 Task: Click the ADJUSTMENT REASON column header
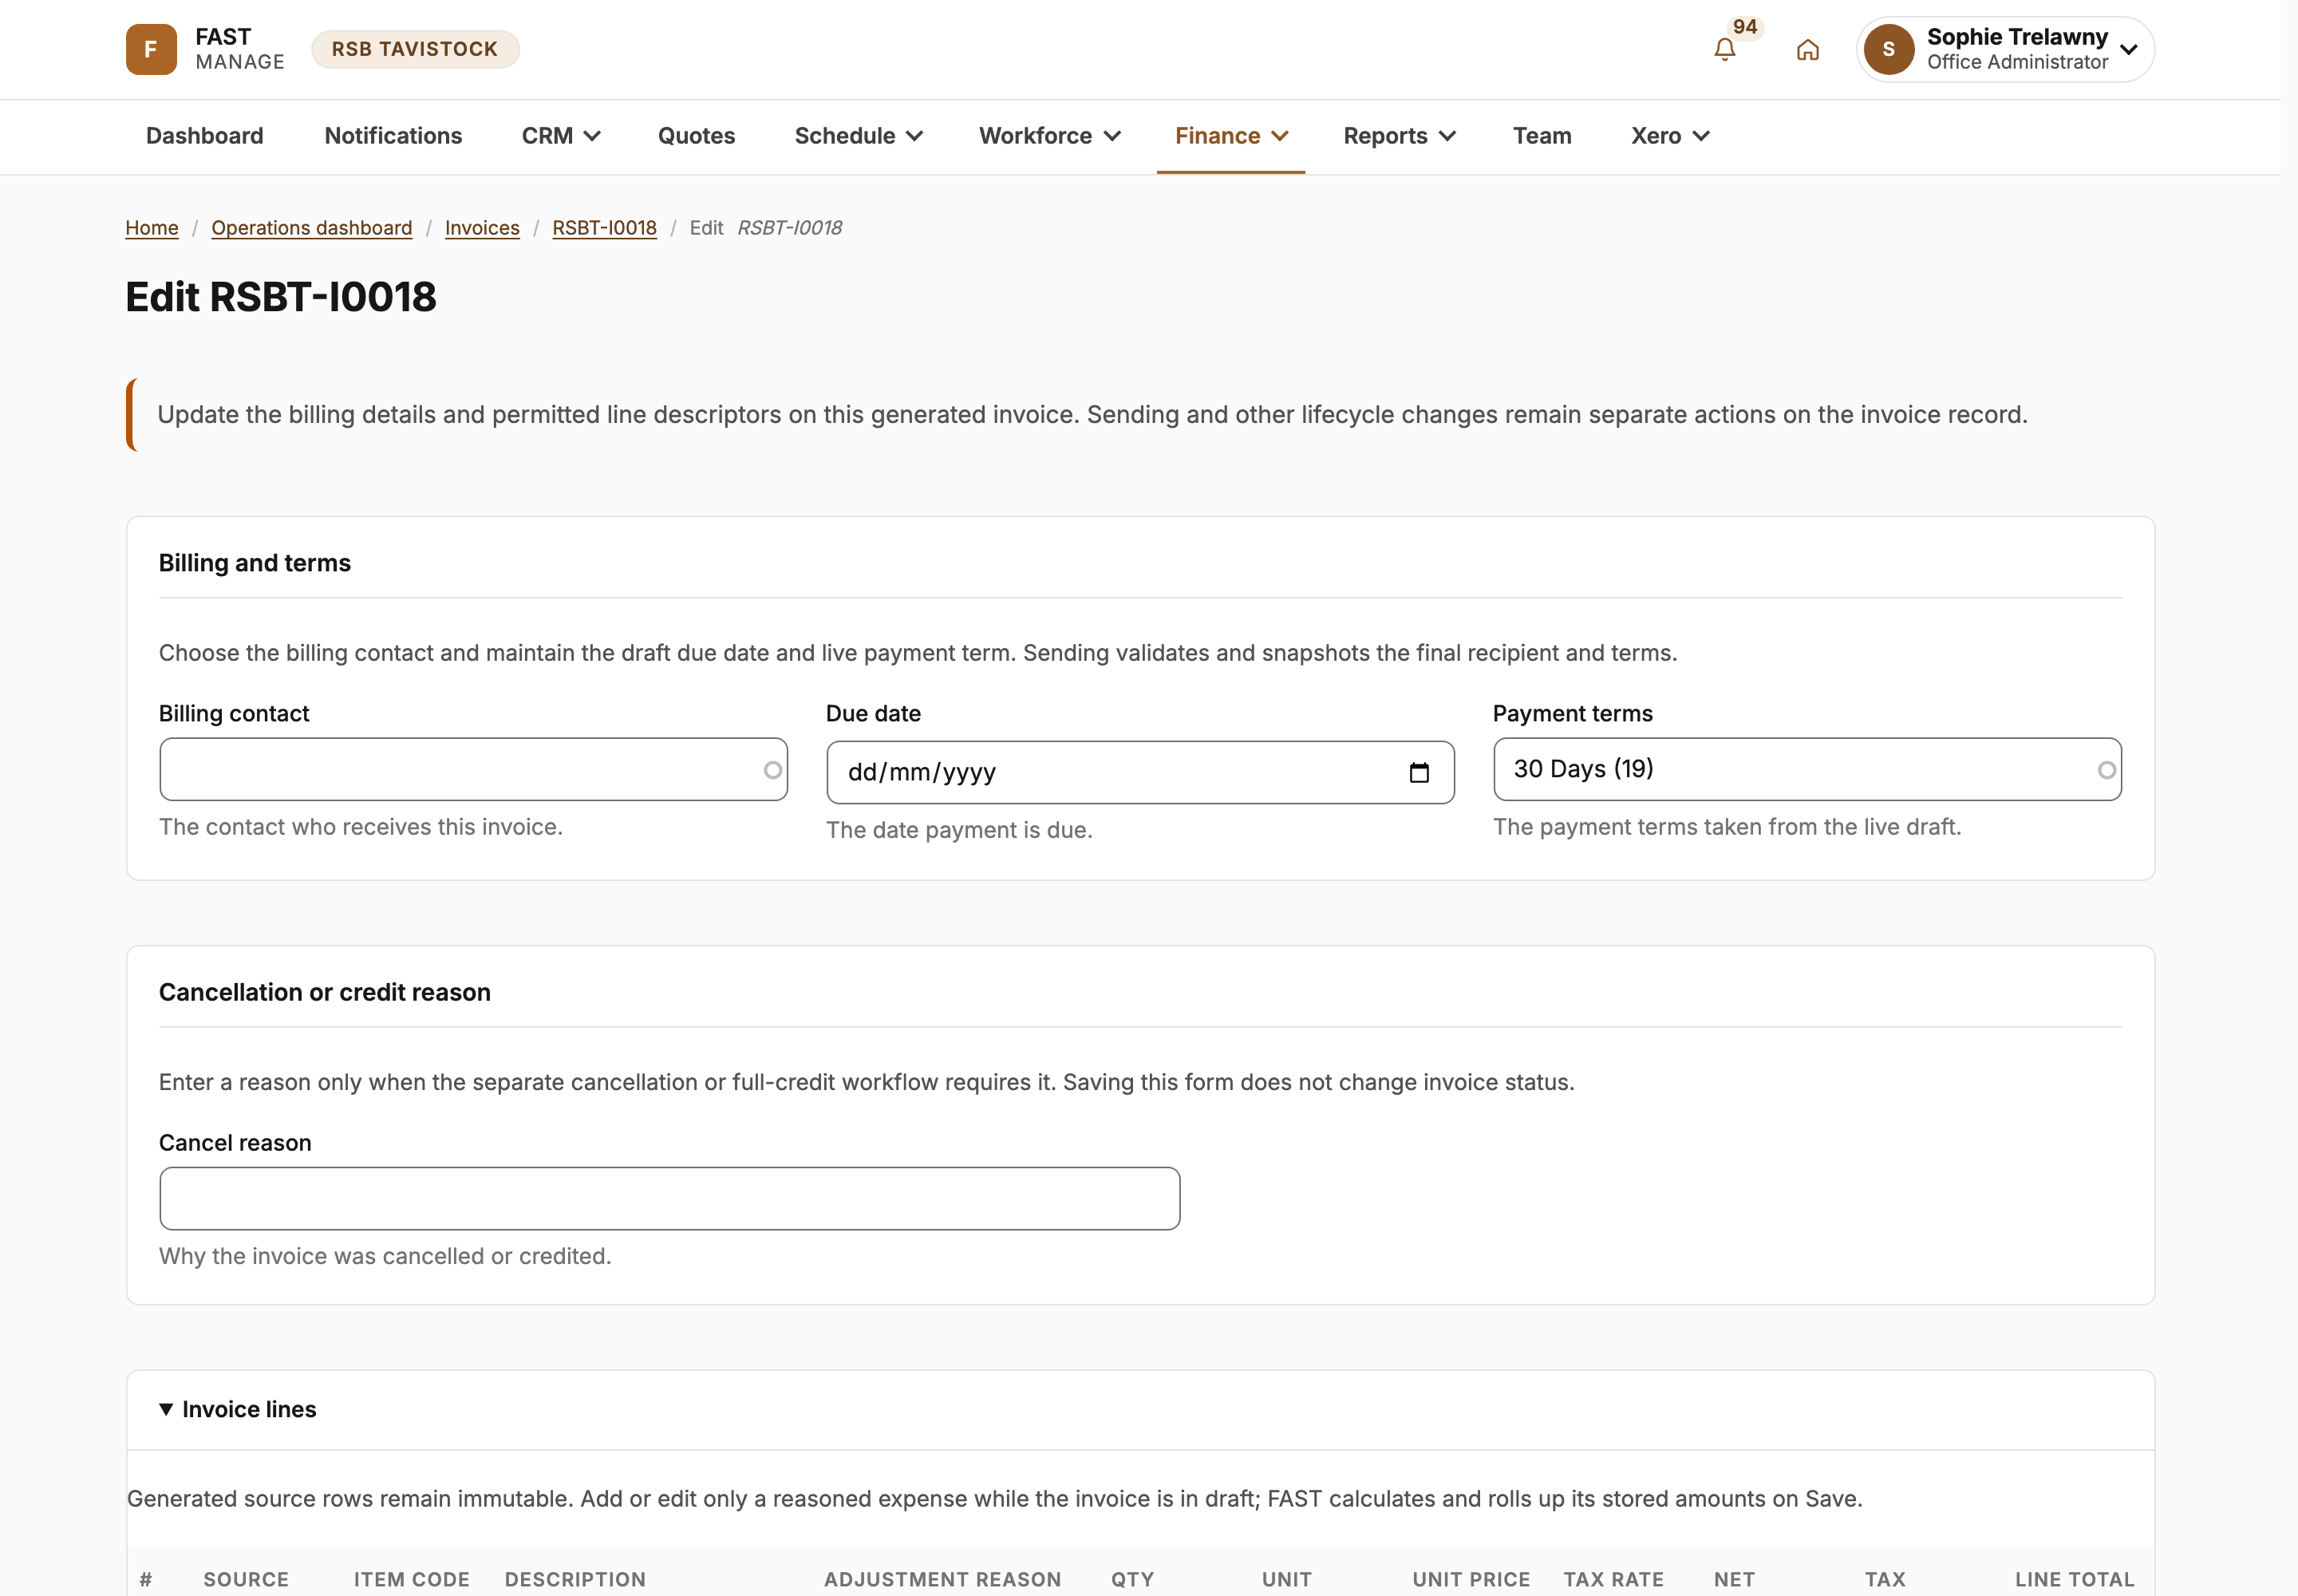[x=942, y=1579]
